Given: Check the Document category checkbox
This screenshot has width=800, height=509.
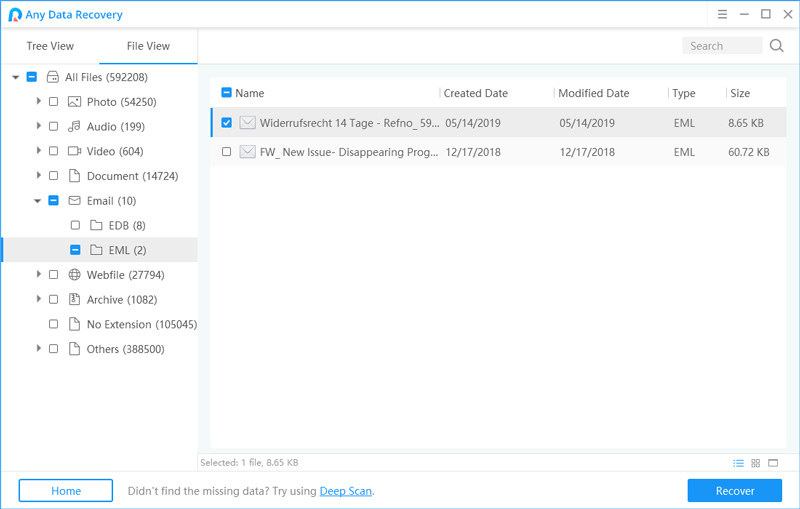Looking at the screenshot, I should (54, 175).
